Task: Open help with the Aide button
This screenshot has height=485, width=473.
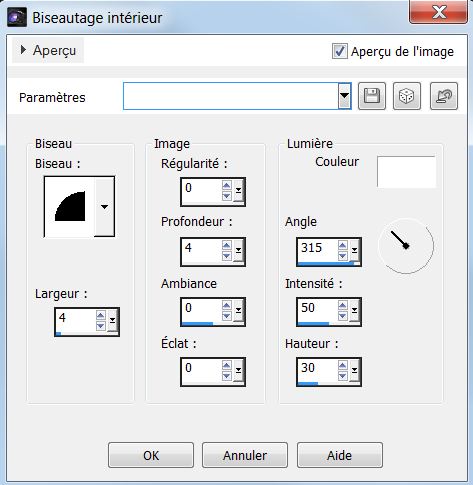Action: pos(340,455)
